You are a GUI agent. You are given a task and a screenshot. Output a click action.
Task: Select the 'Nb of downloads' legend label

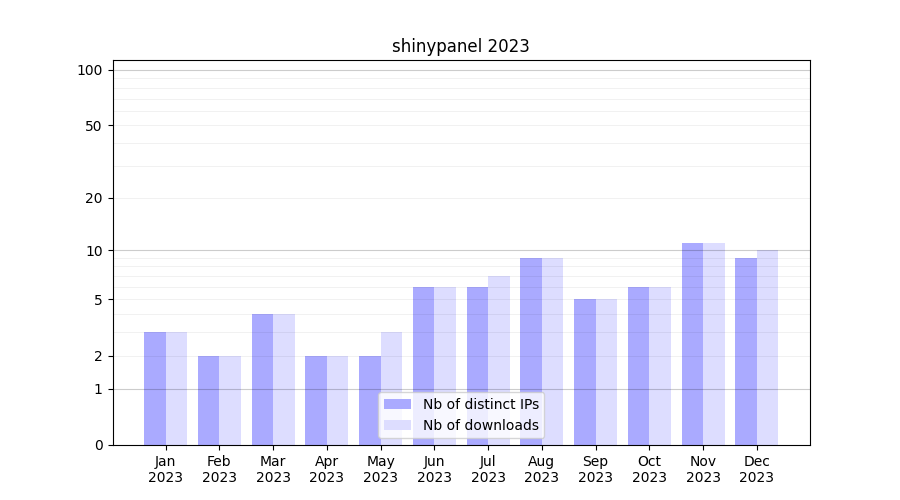tap(480, 425)
